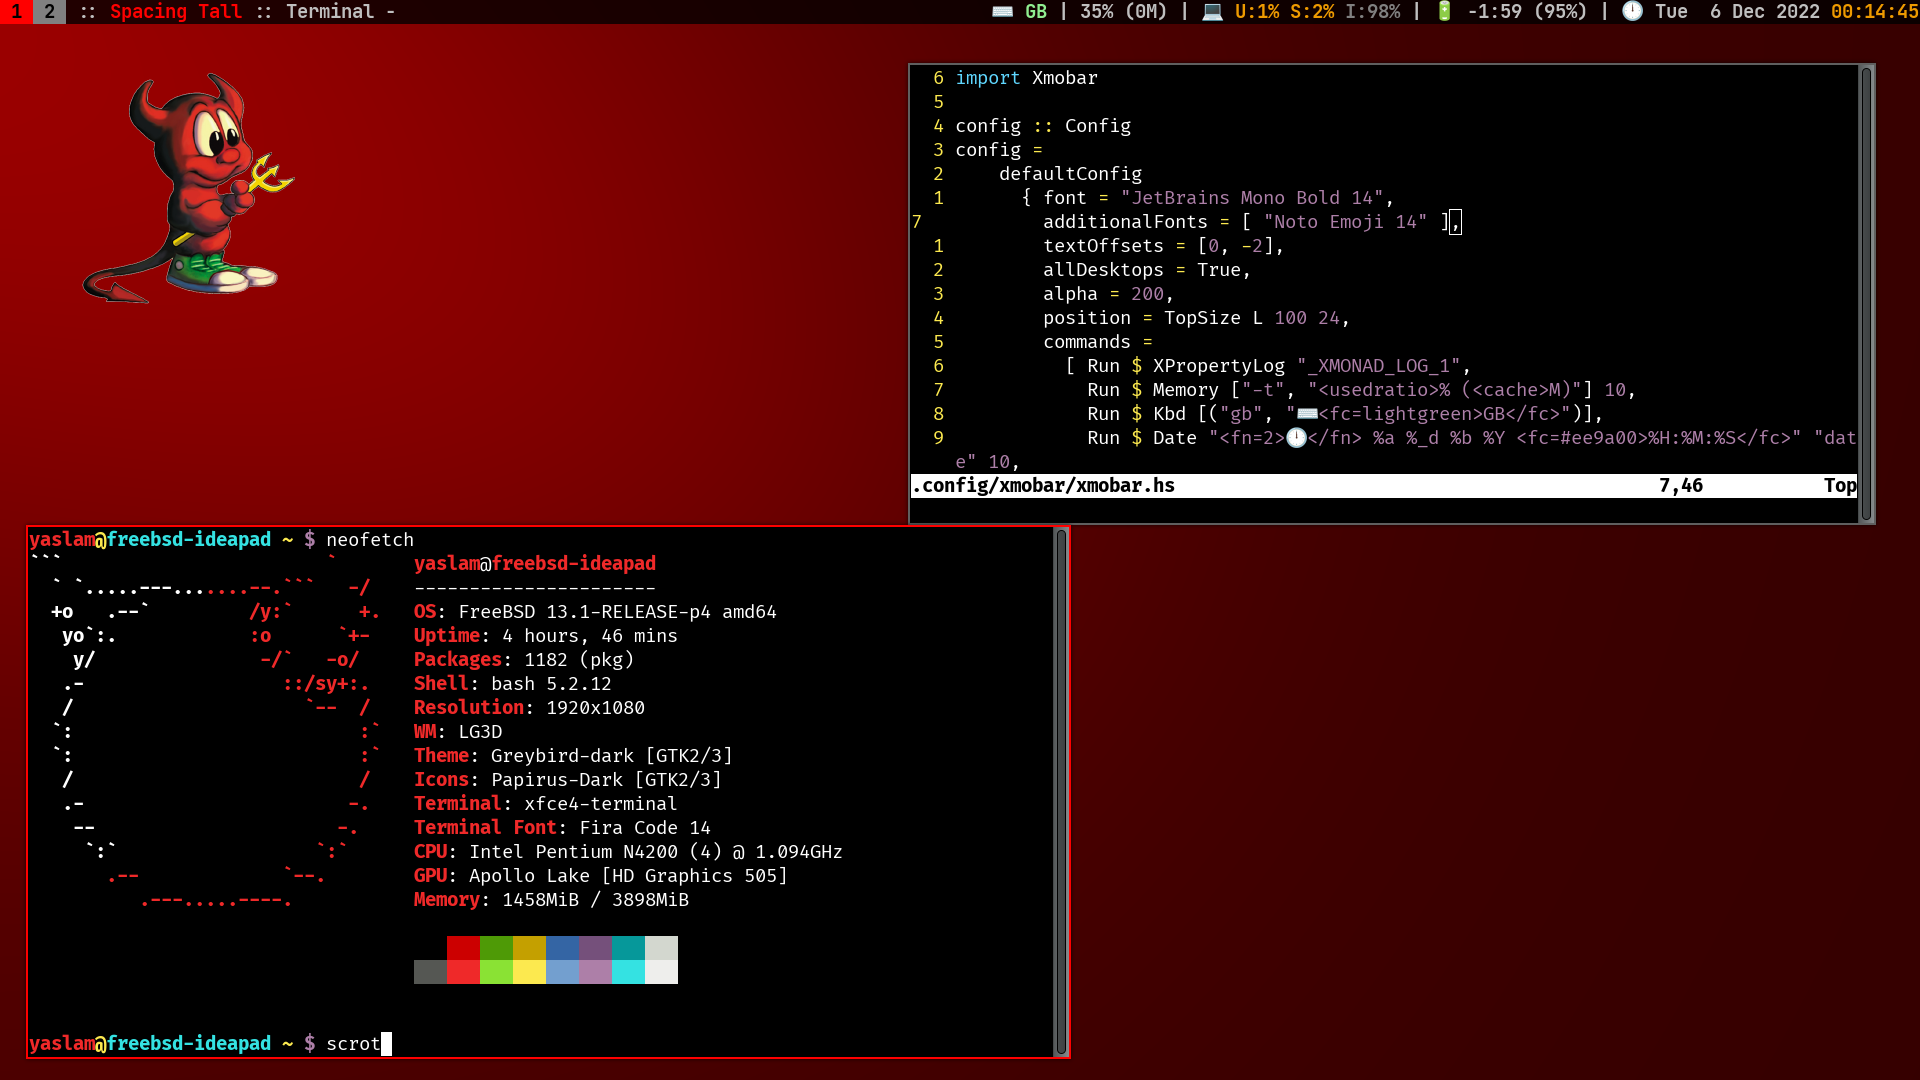The height and width of the screenshot is (1080, 1920).
Task: Click the neofetch terminal scrollbar
Action: click(x=1061, y=790)
